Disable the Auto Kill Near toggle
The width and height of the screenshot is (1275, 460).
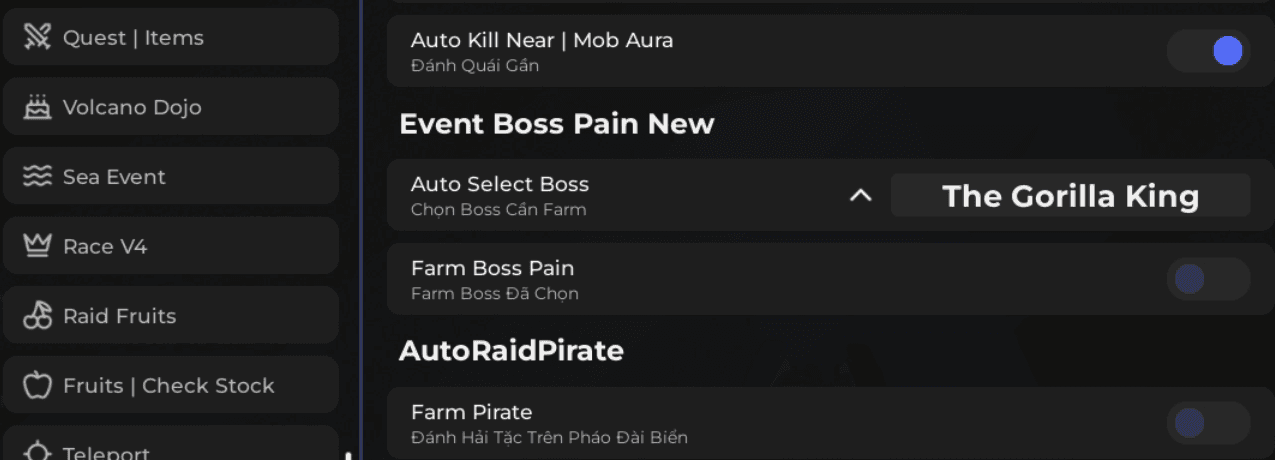click(1208, 51)
